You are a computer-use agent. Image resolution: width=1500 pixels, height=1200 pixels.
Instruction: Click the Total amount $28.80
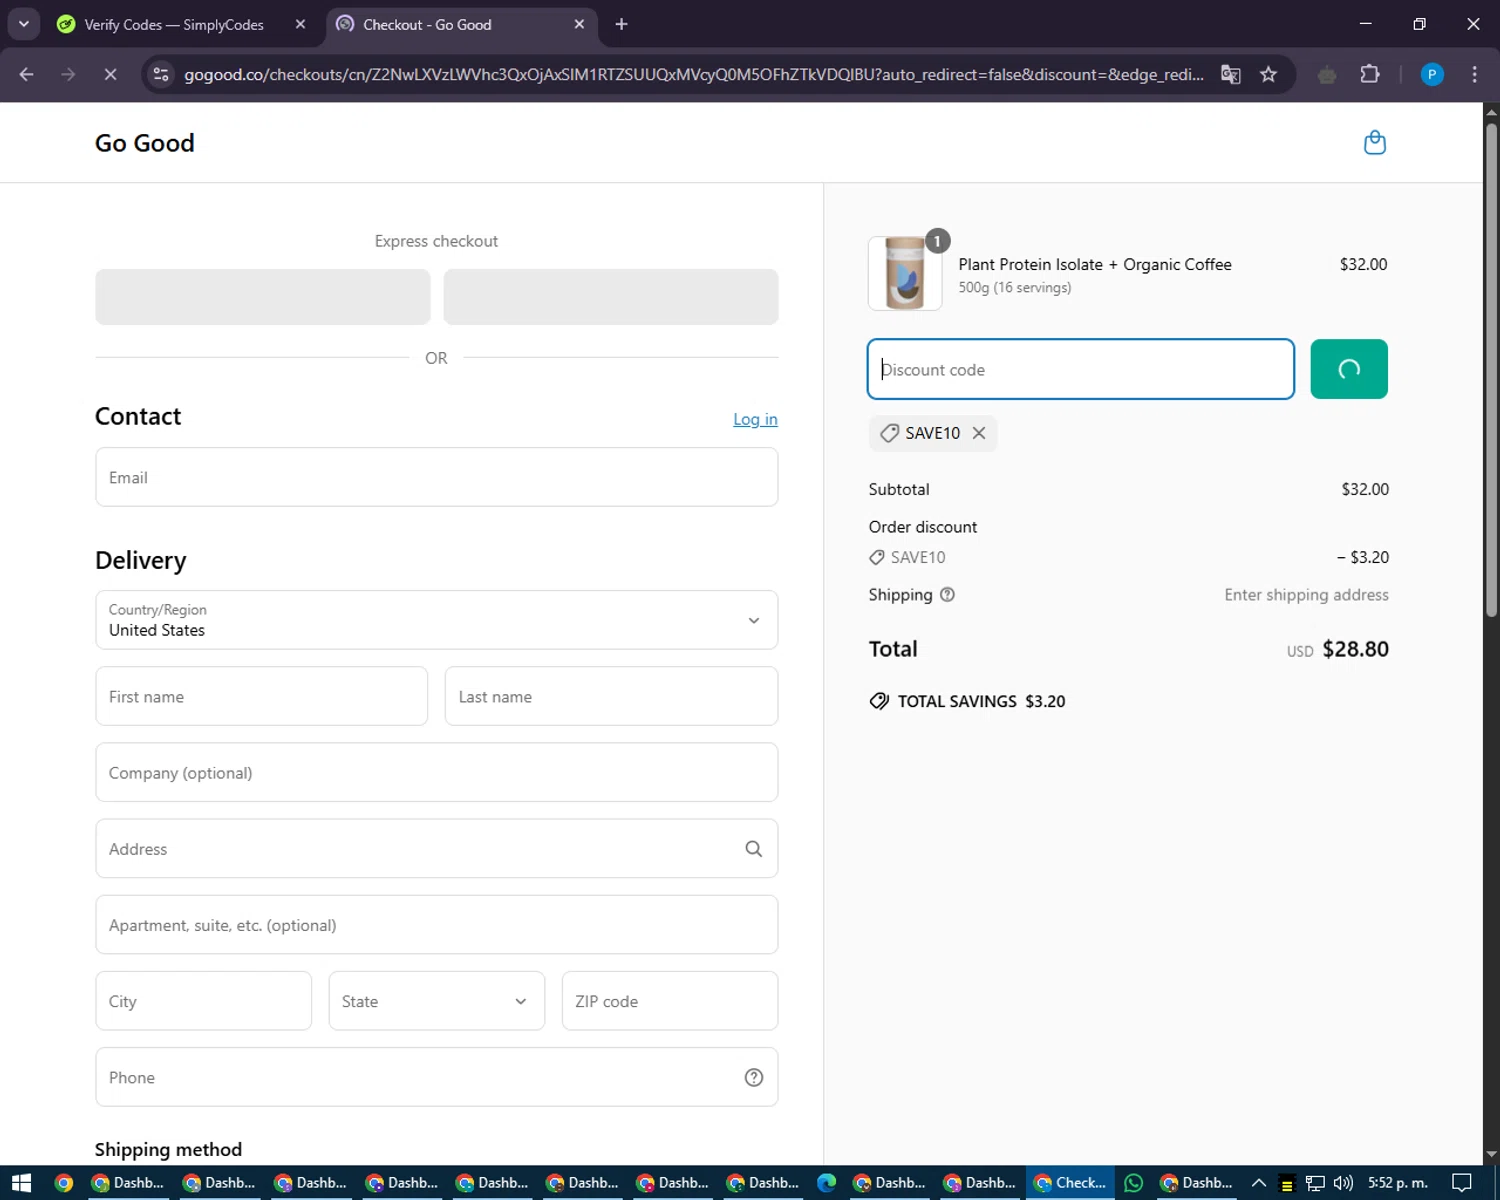click(x=1355, y=649)
